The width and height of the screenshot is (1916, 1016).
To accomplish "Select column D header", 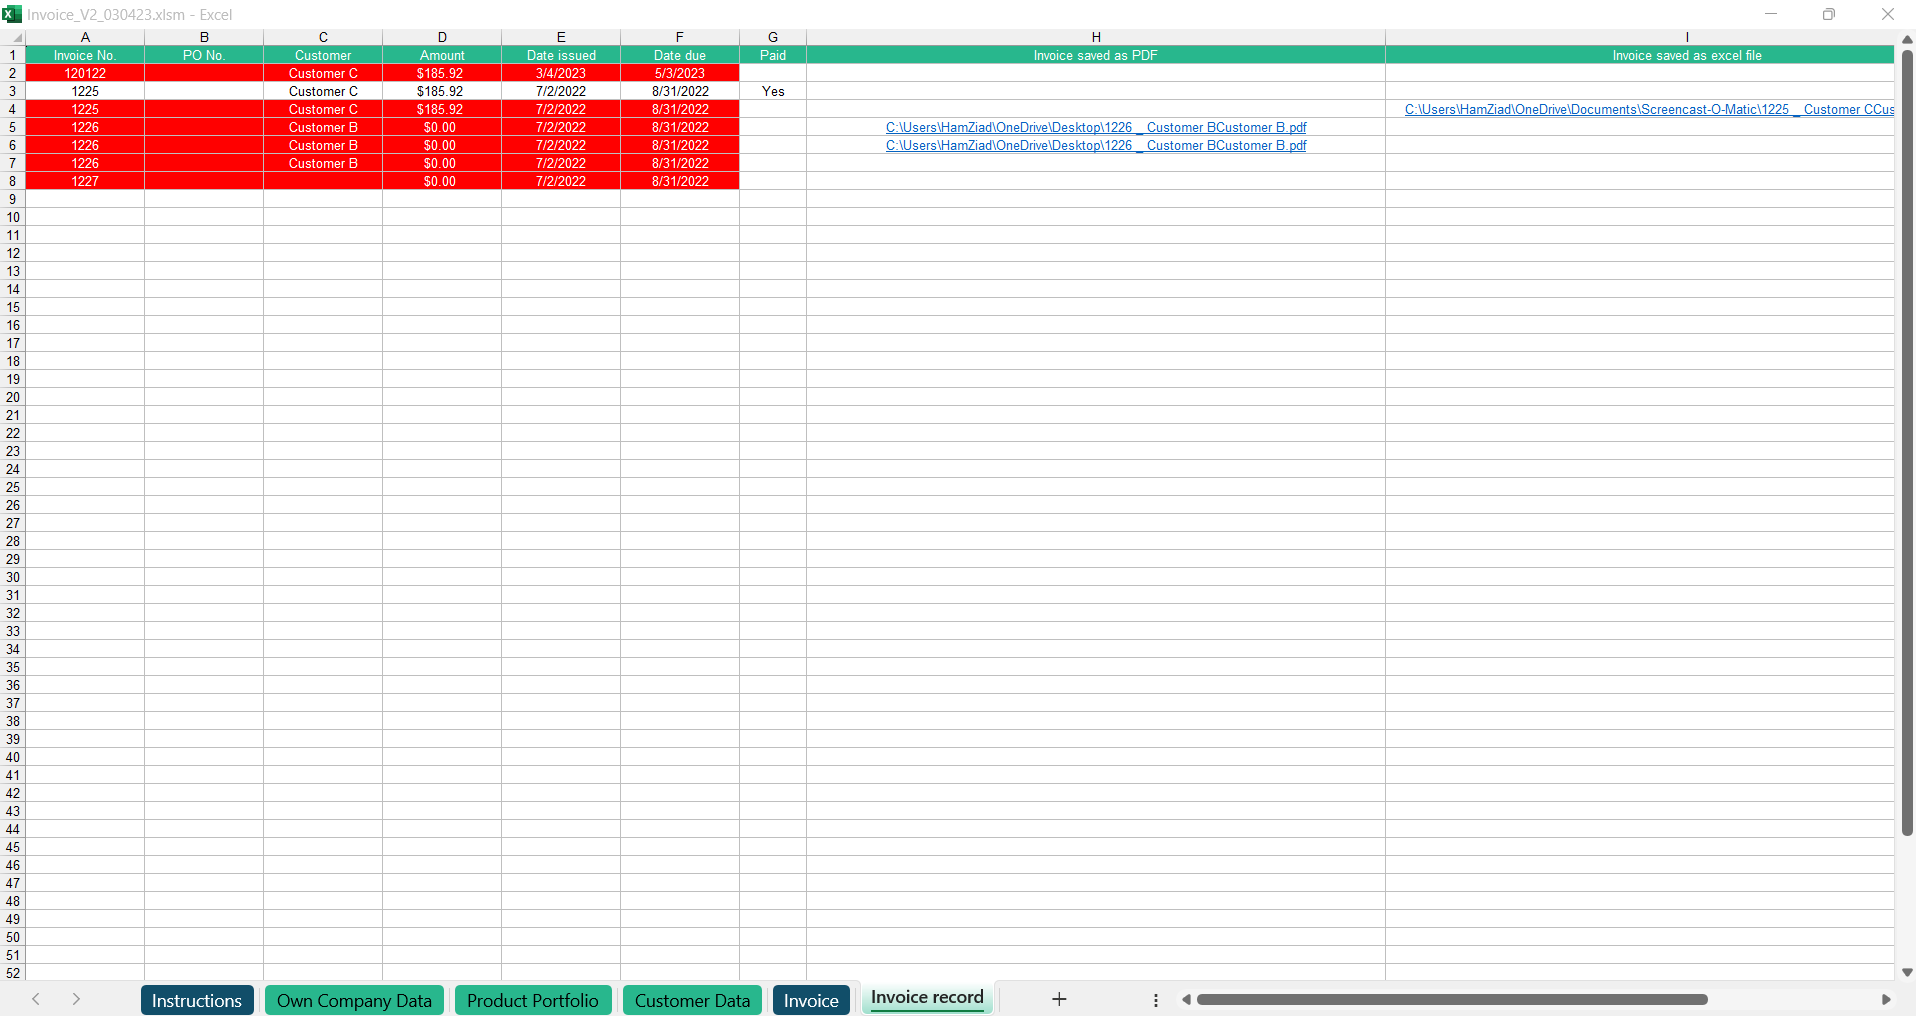I will click(x=442, y=37).
